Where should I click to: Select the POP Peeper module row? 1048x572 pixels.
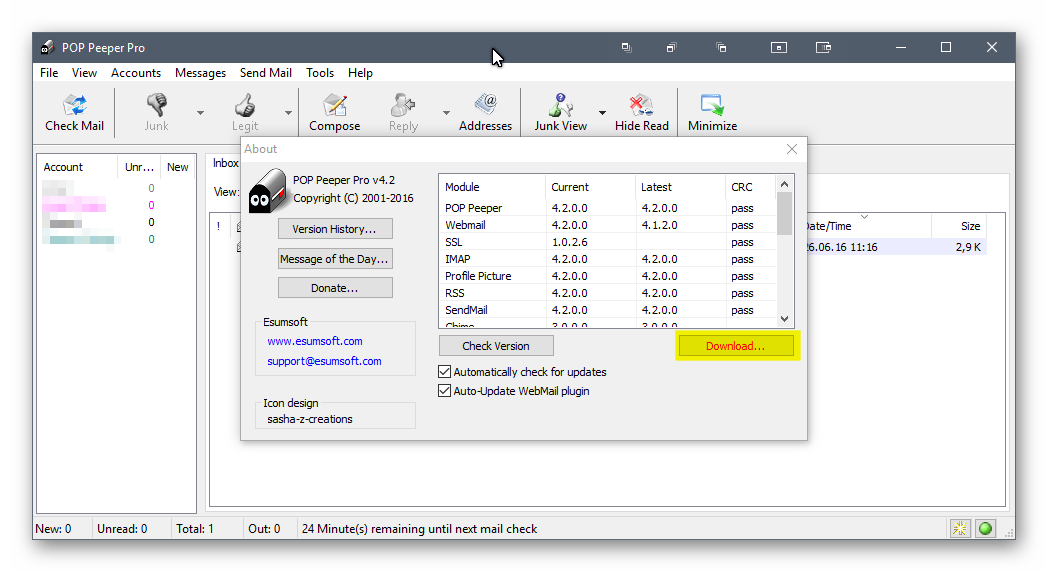pos(607,208)
